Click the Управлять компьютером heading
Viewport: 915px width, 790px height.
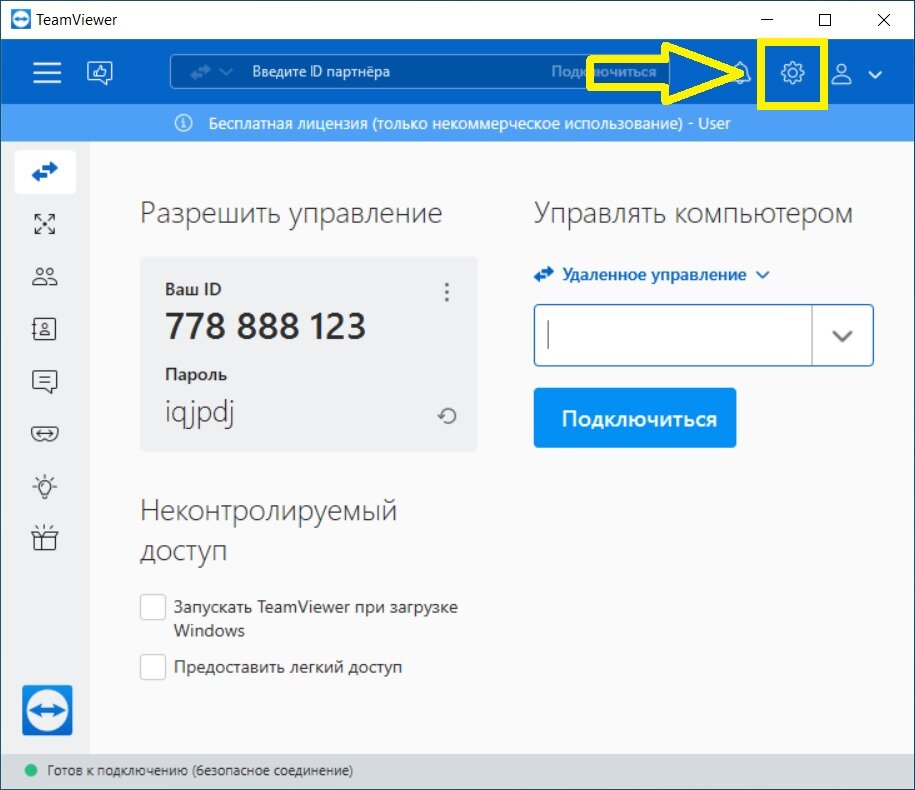point(693,213)
